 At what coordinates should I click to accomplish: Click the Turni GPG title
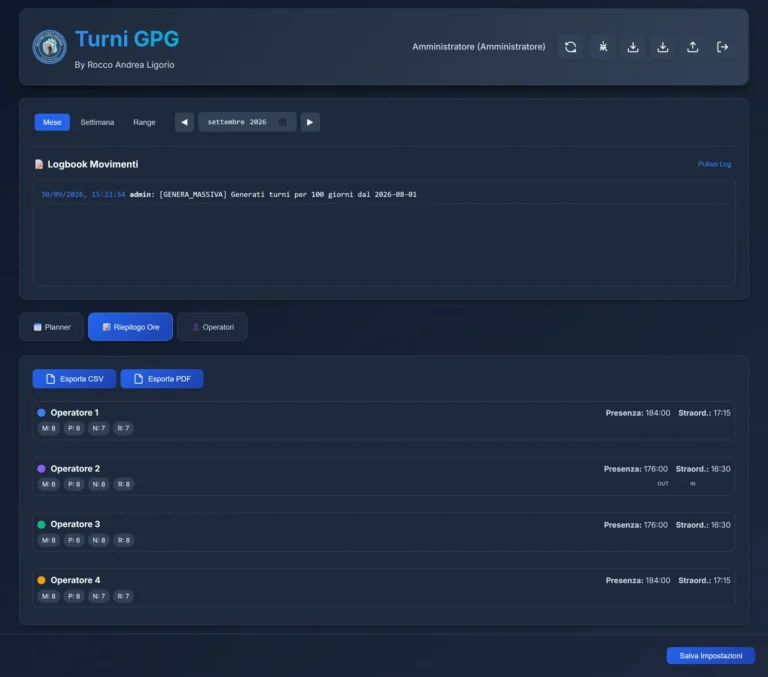click(x=127, y=39)
